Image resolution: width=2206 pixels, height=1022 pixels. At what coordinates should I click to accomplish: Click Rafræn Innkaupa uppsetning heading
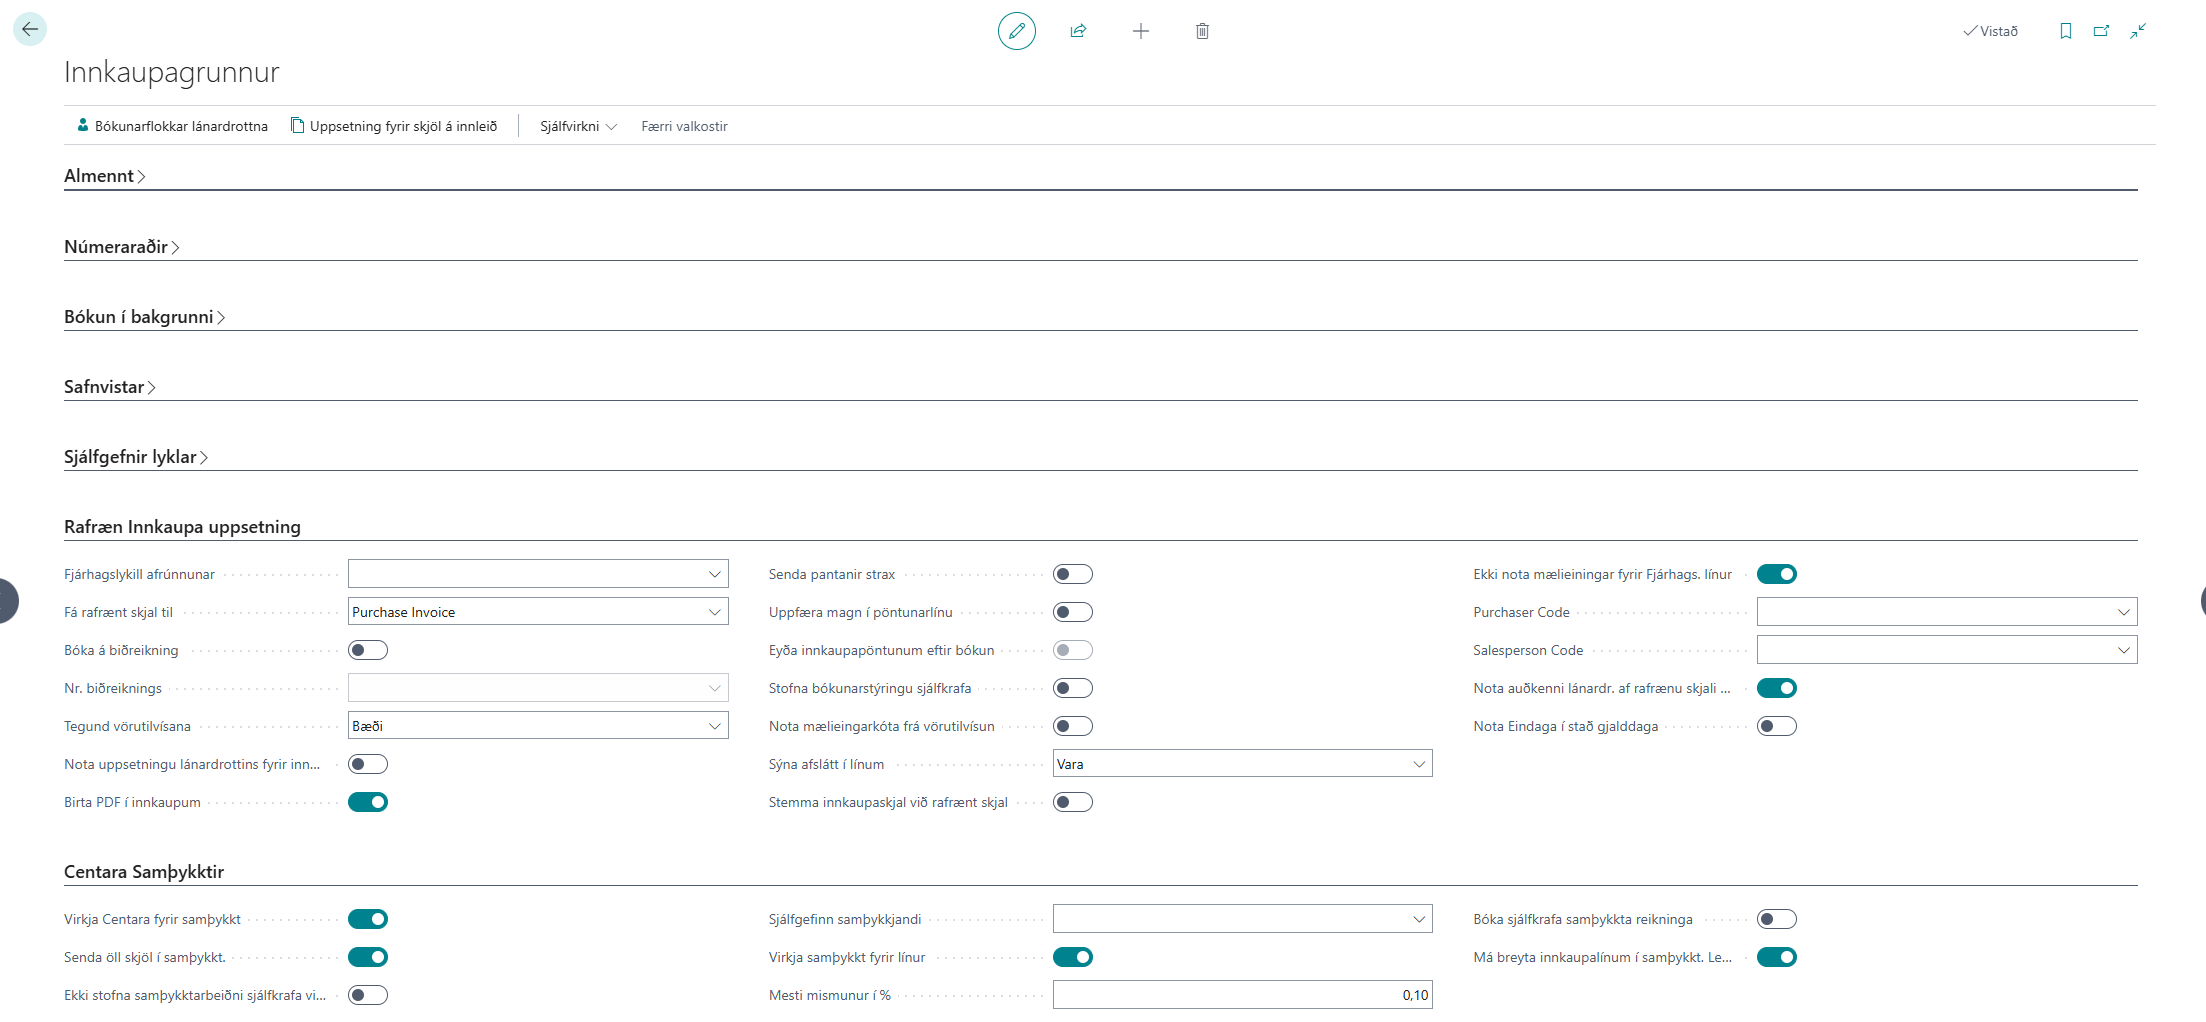tap(182, 527)
